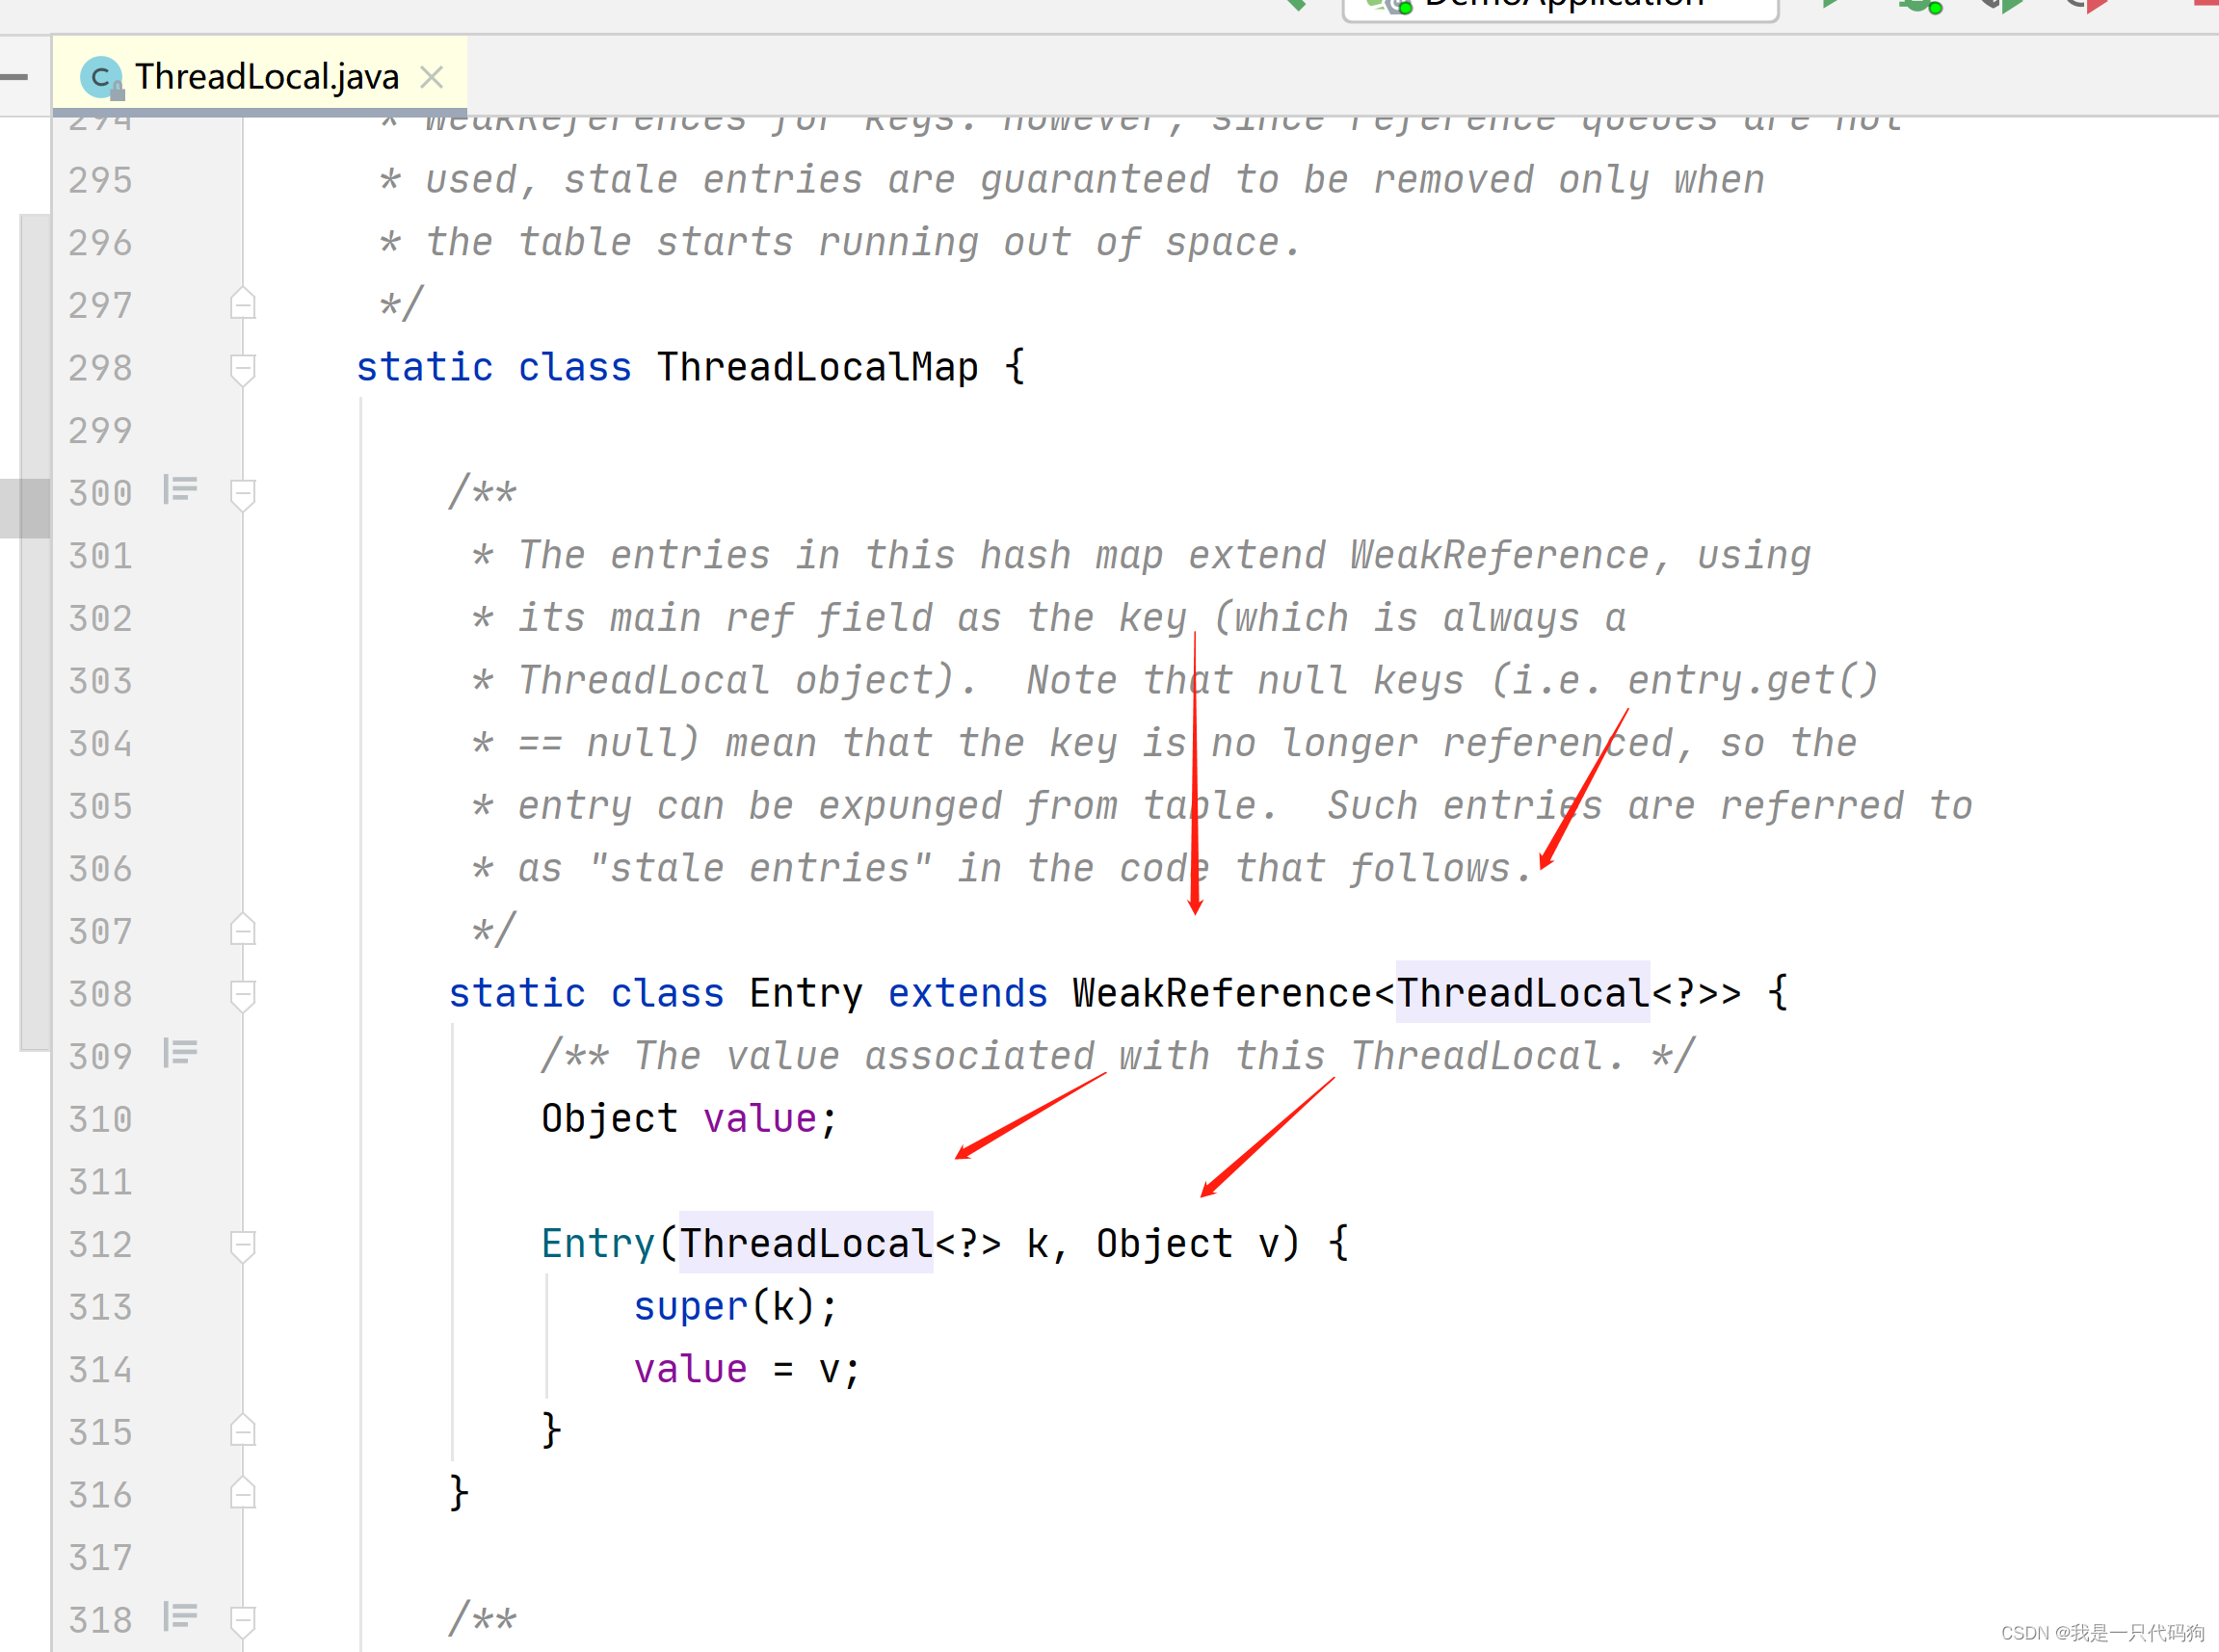Image resolution: width=2219 pixels, height=1652 pixels.
Task: Click WeakReference in the Entry class declaration
Action: (x=1221, y=993)
